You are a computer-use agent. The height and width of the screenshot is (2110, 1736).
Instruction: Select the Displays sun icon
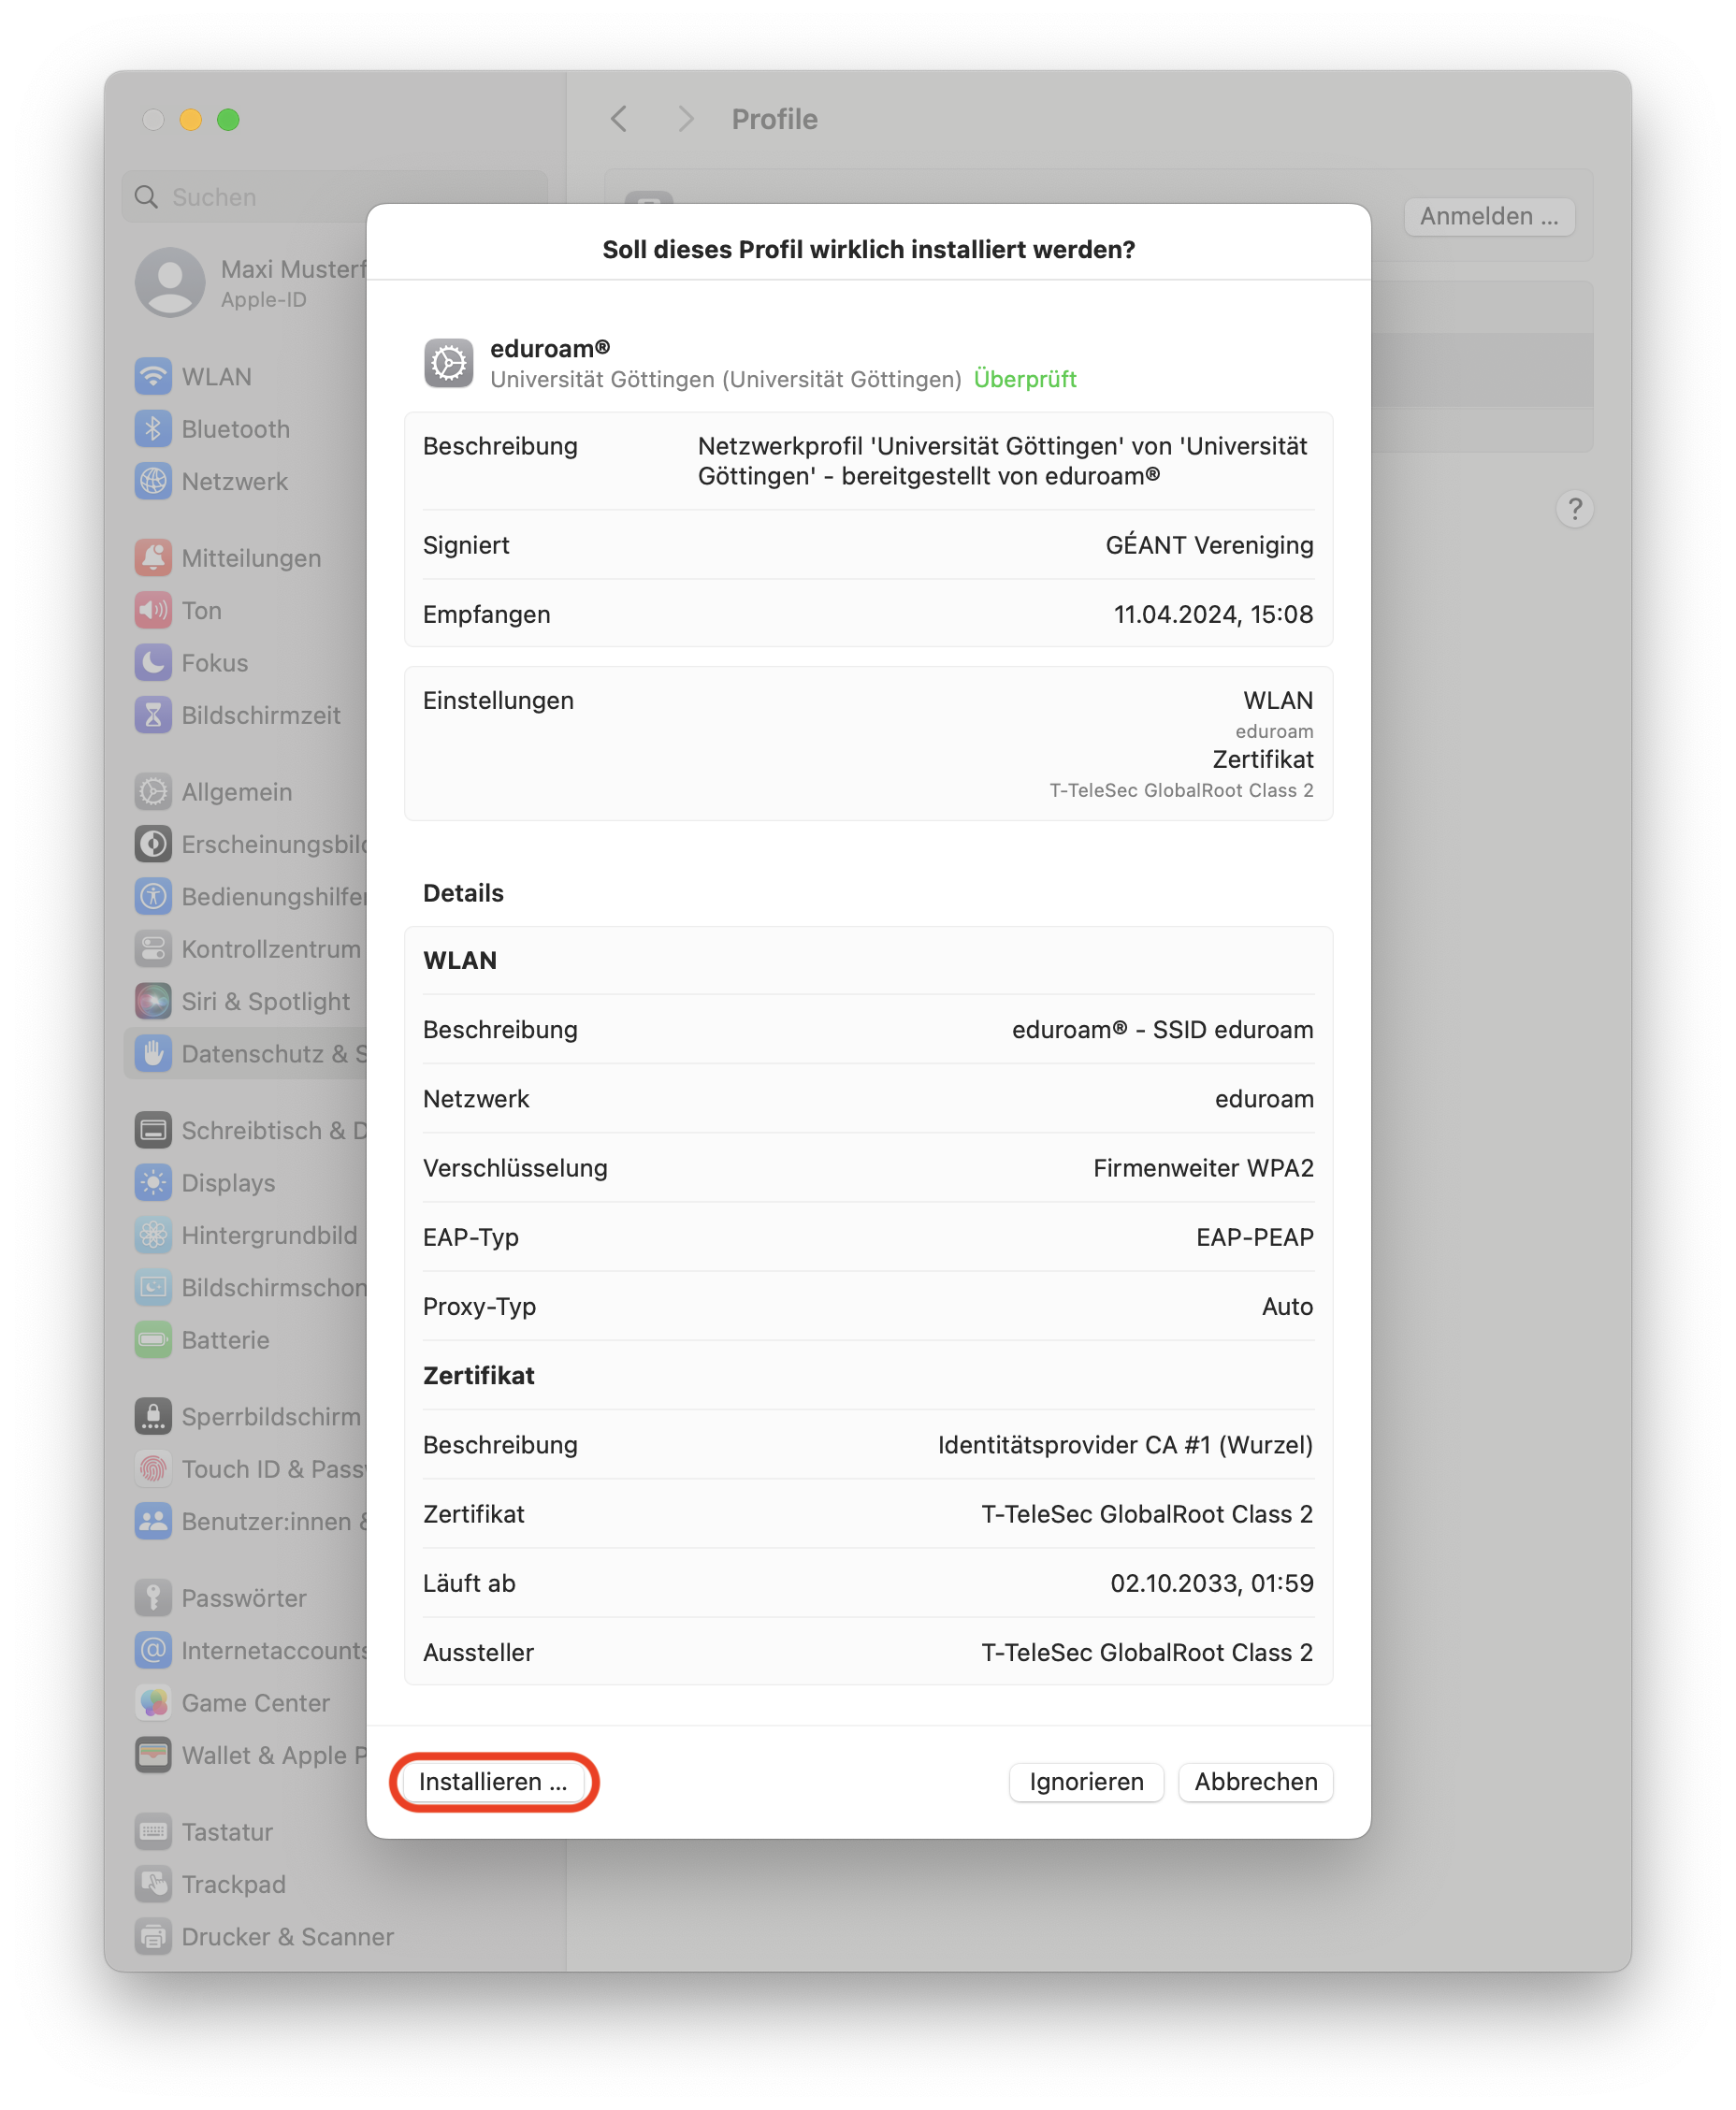[x=153, y=1182]
